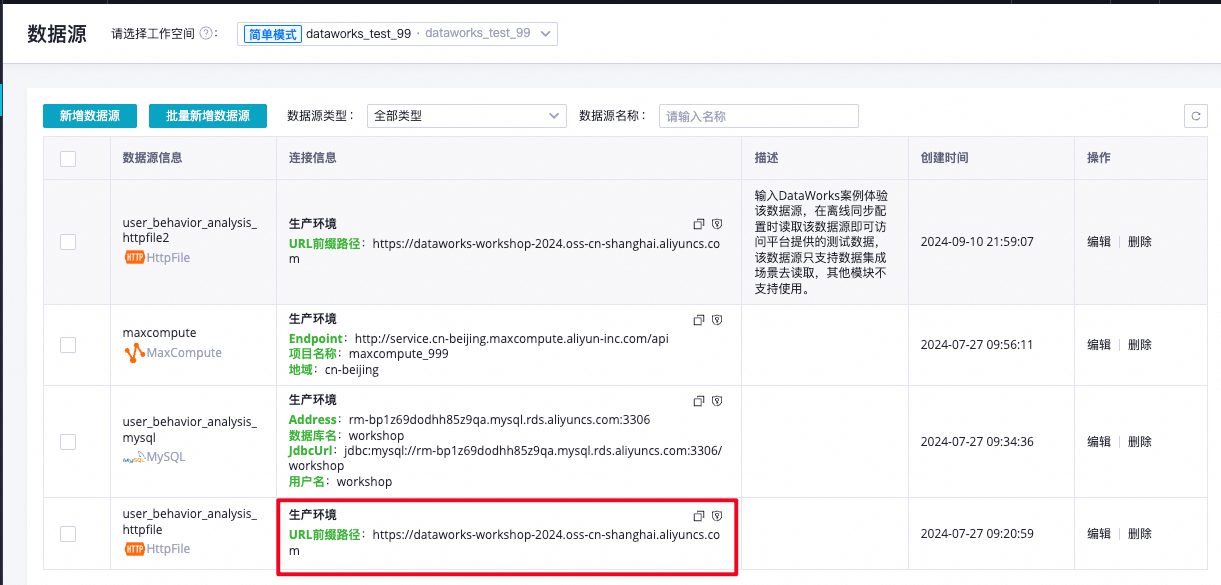Click the 简单模式 tag
Image resolution: width=1221 pixels, height=585 pixels.
(273, 34)
